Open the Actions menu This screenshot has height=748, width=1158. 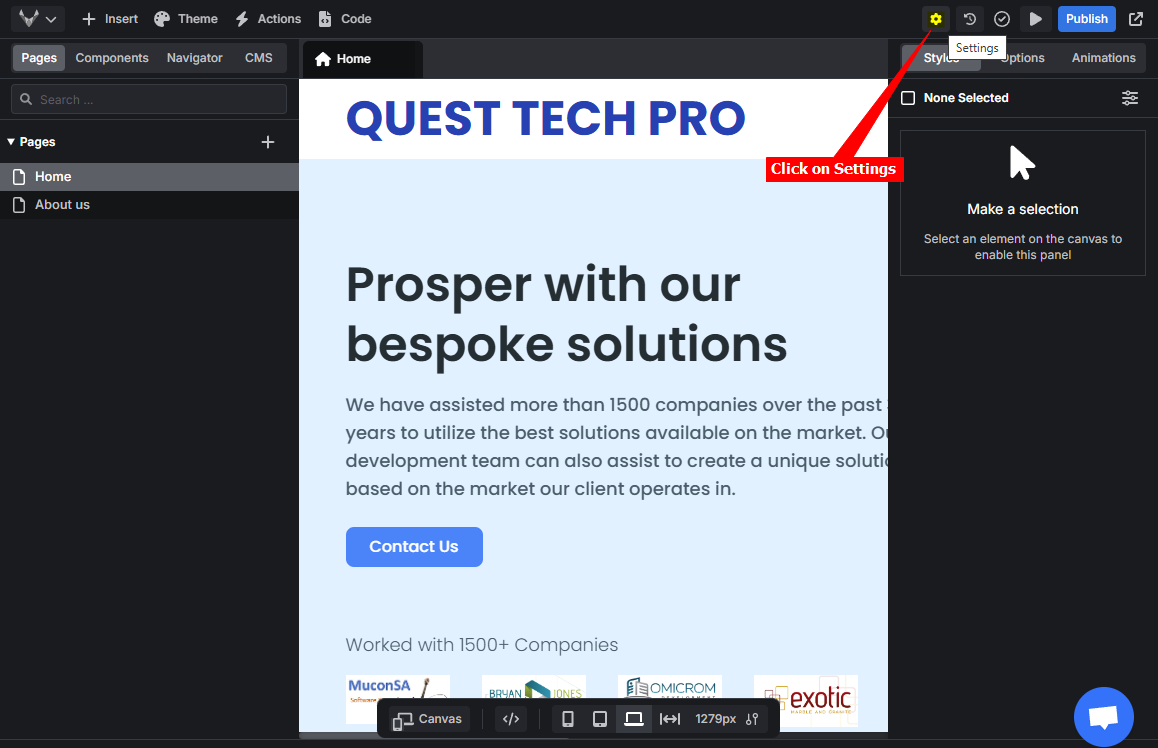268,19
